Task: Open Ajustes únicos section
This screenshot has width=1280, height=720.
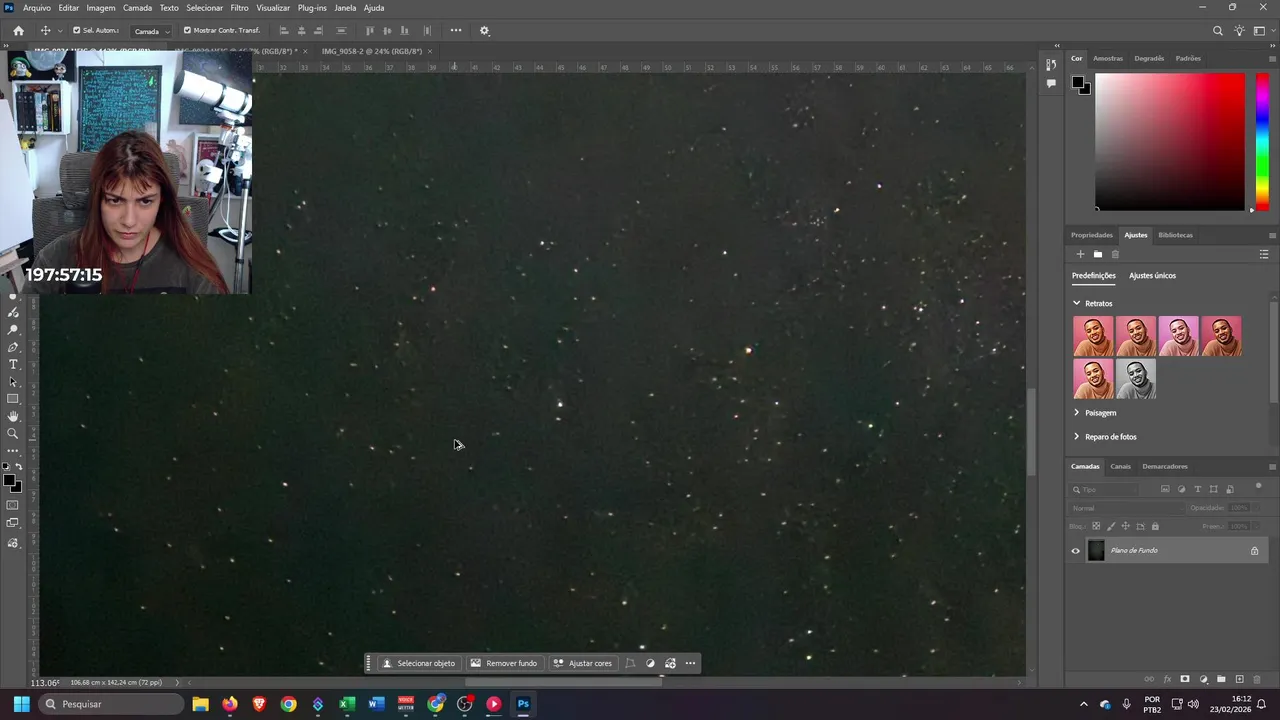Action: point(1152,275)
